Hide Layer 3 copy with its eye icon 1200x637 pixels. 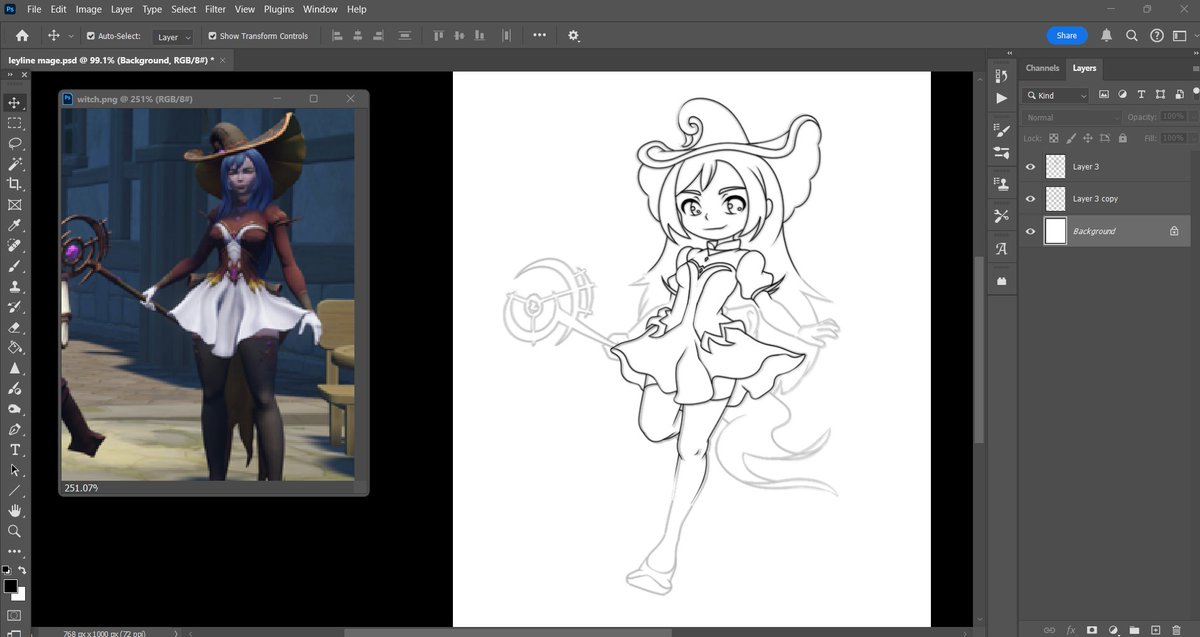(x=1031, y=199)
